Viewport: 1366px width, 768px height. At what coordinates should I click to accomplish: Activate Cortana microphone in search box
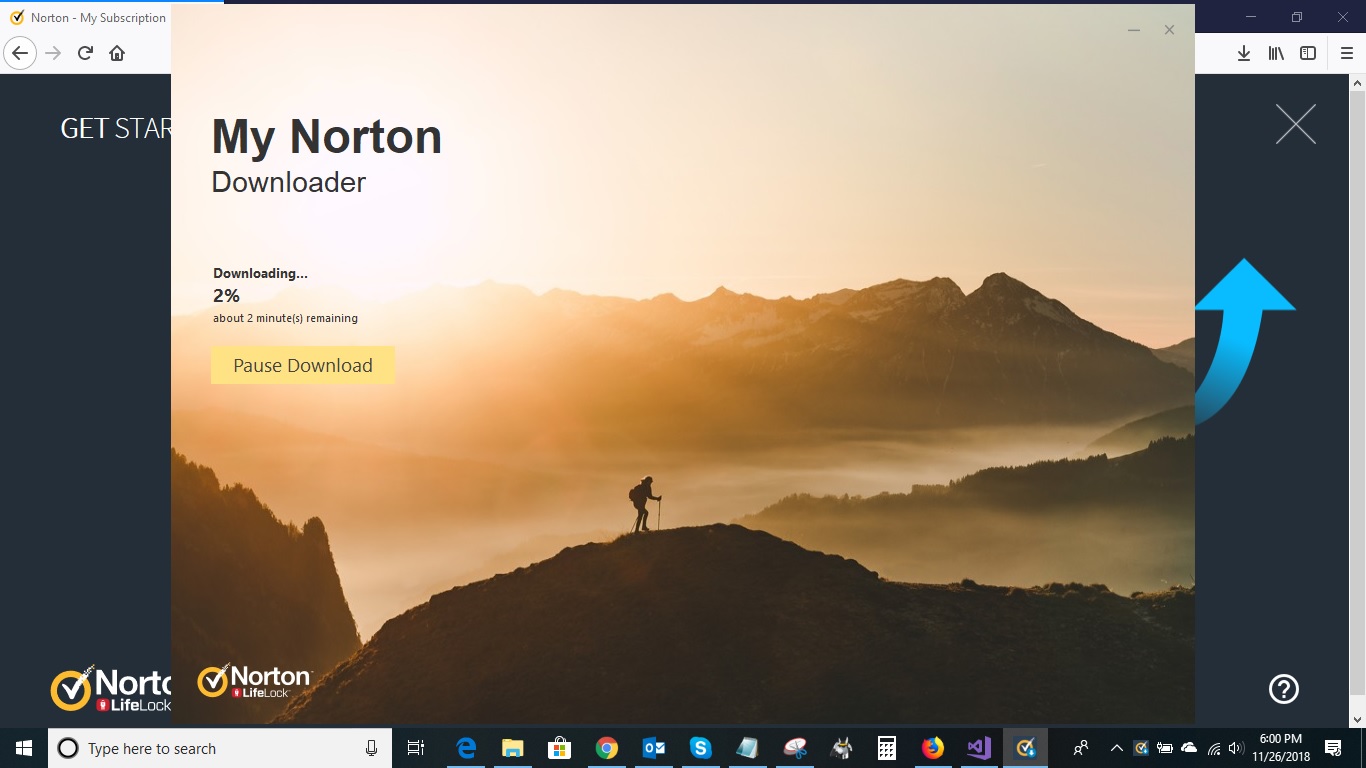point(372,748)
